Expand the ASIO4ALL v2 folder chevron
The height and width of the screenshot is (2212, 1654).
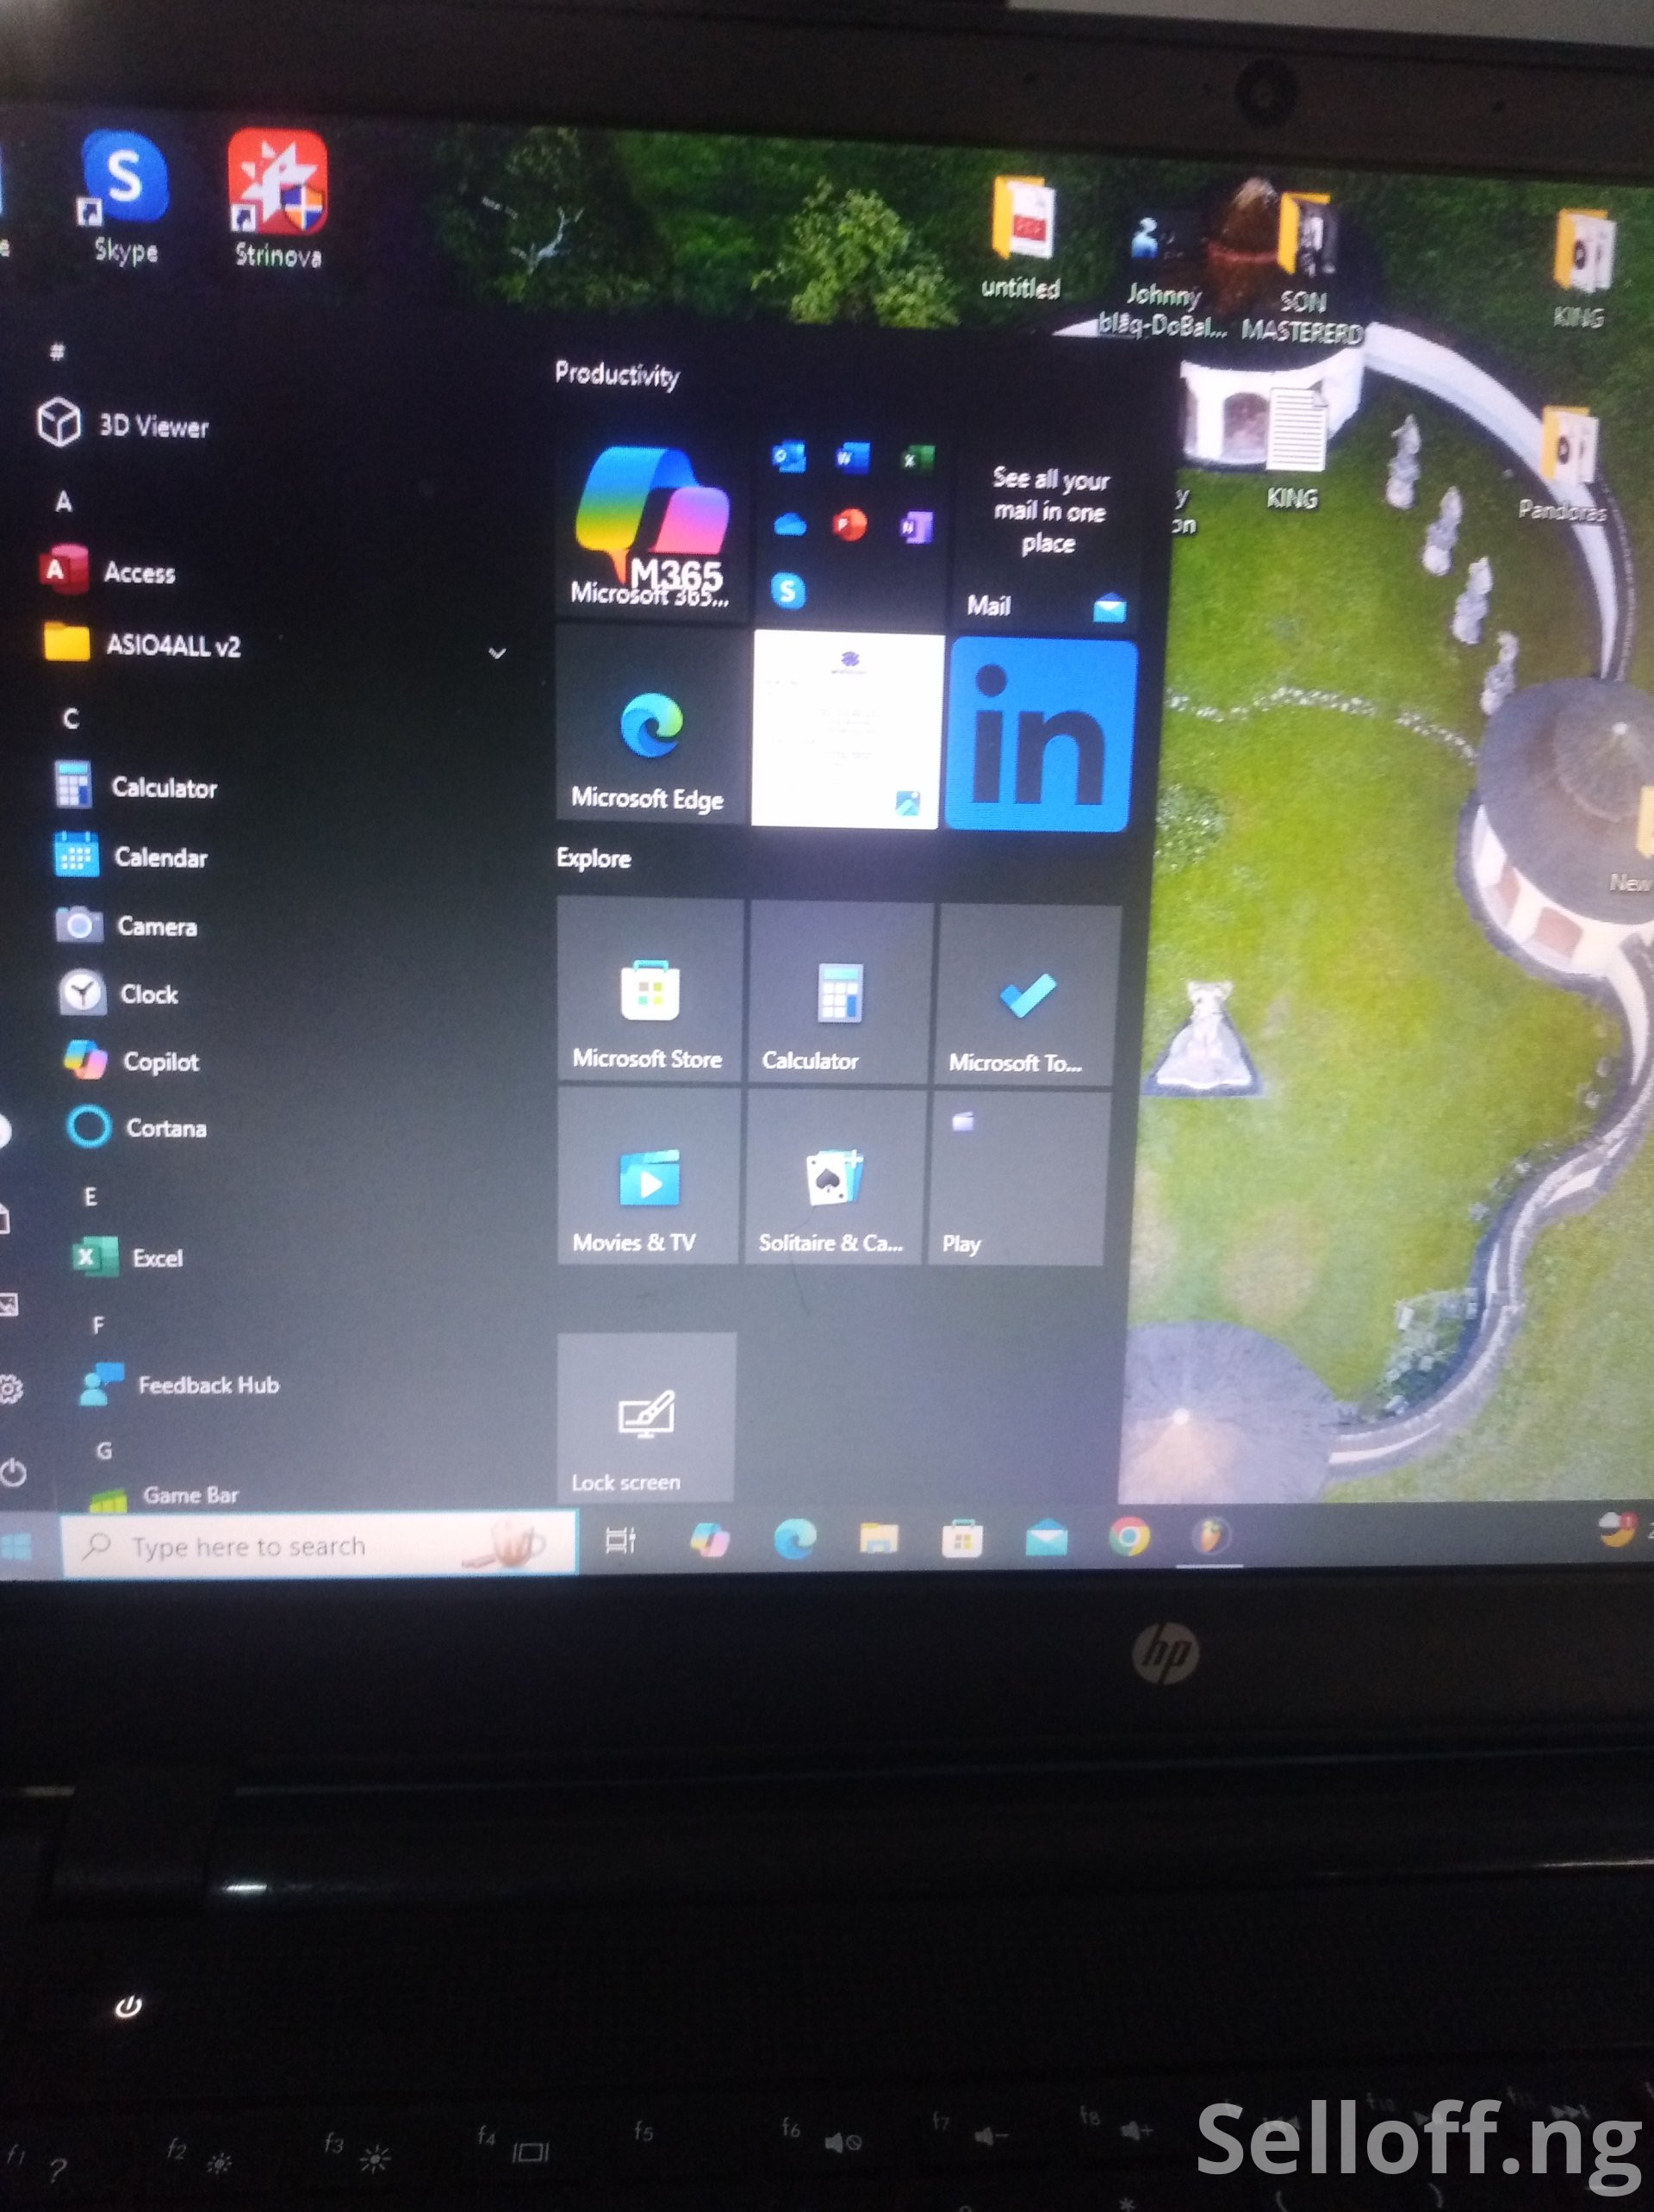(497, 653)
